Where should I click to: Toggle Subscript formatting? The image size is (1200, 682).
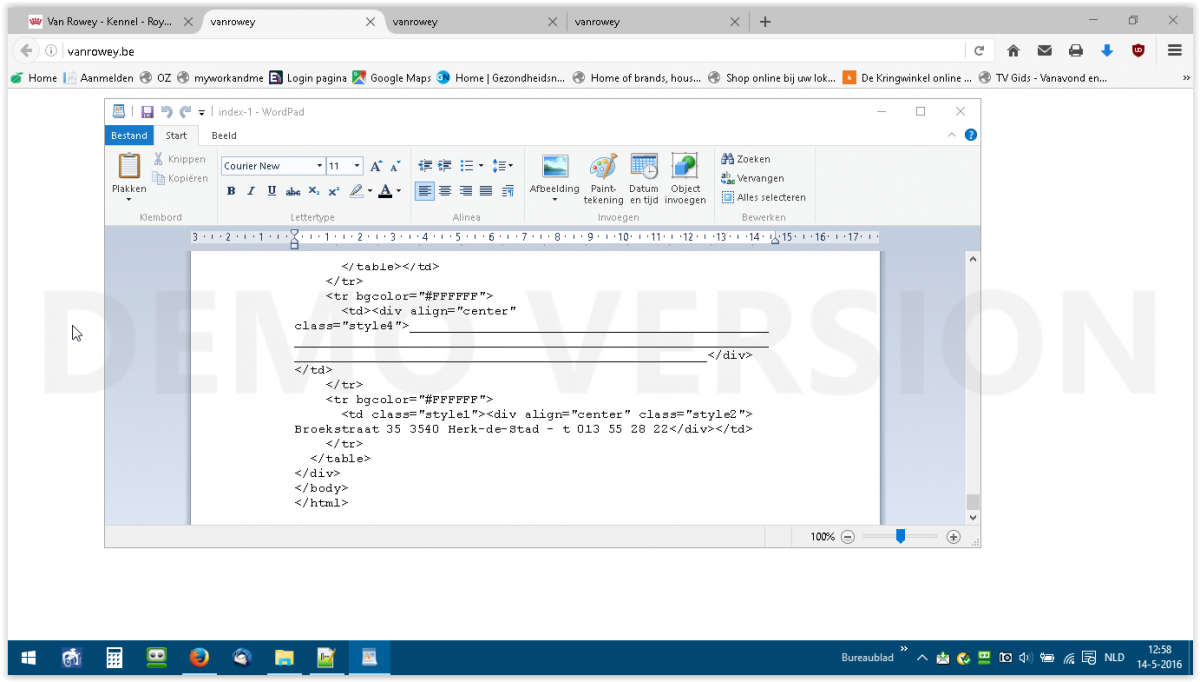(314, 191)
